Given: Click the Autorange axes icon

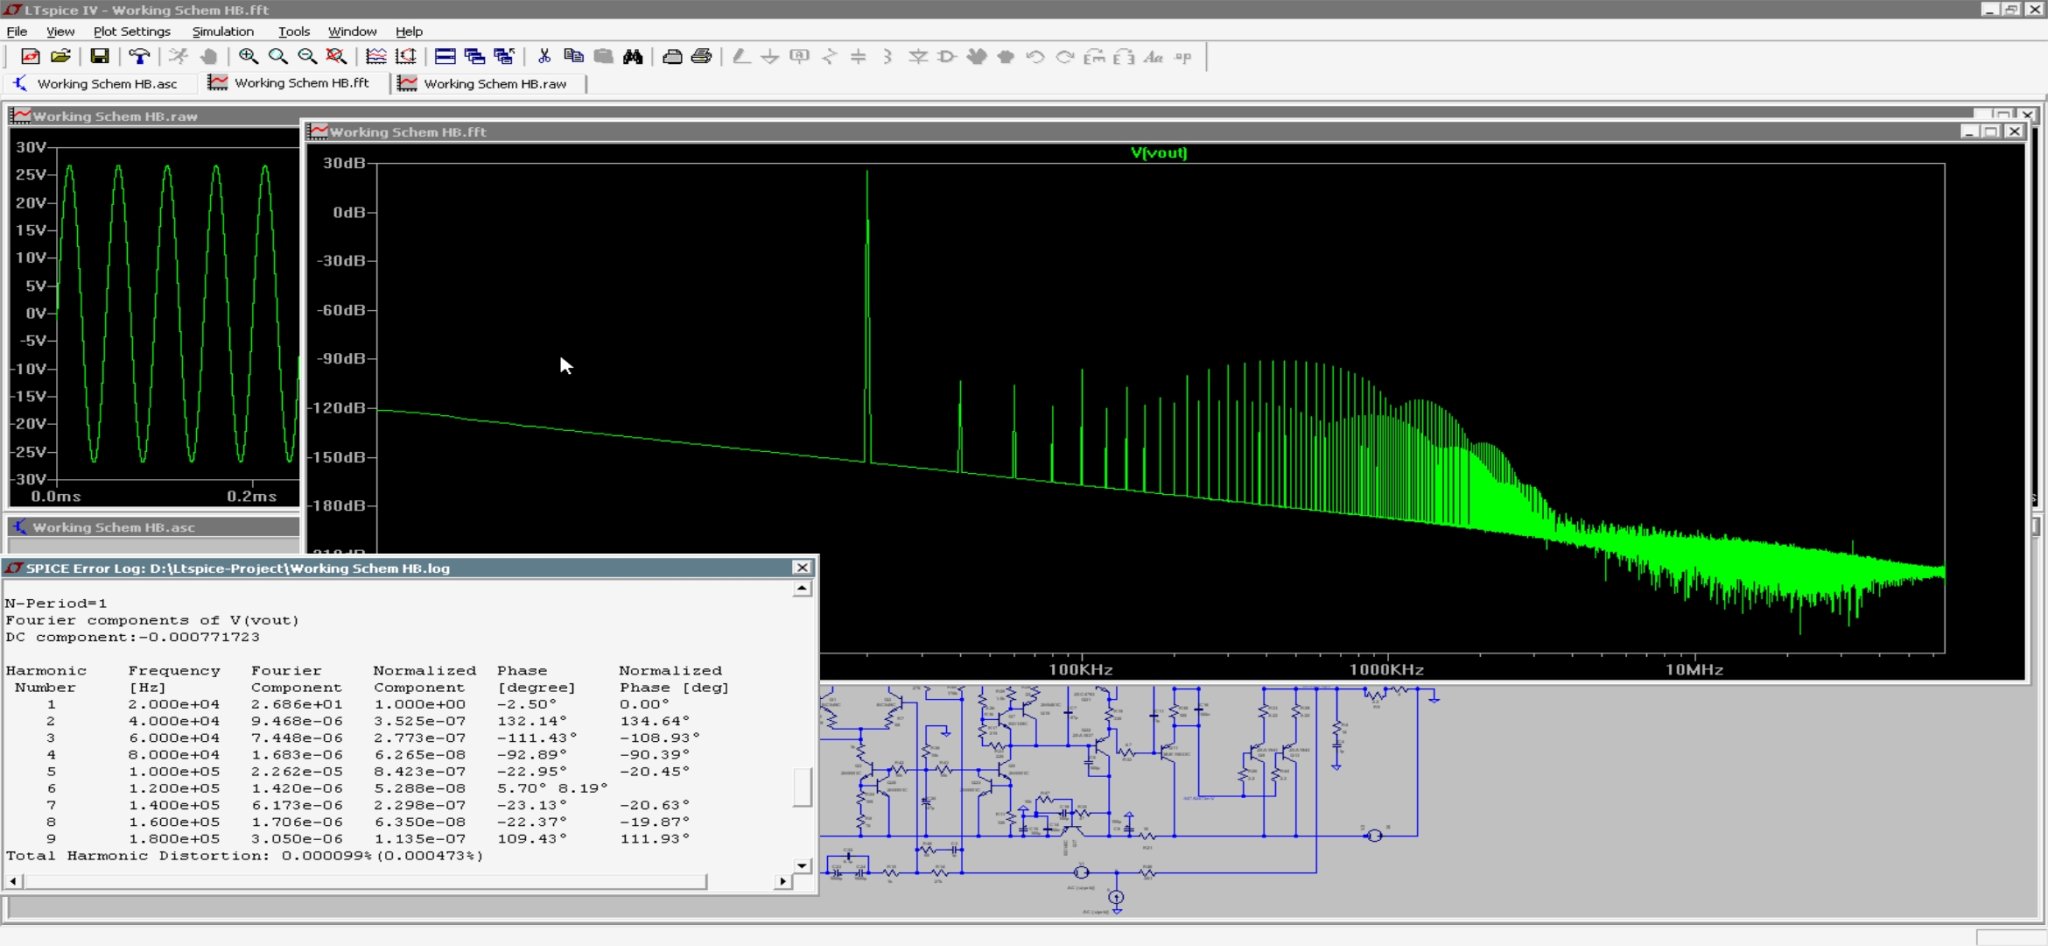Looking at the screenshot, I should (x=406, y=57).
